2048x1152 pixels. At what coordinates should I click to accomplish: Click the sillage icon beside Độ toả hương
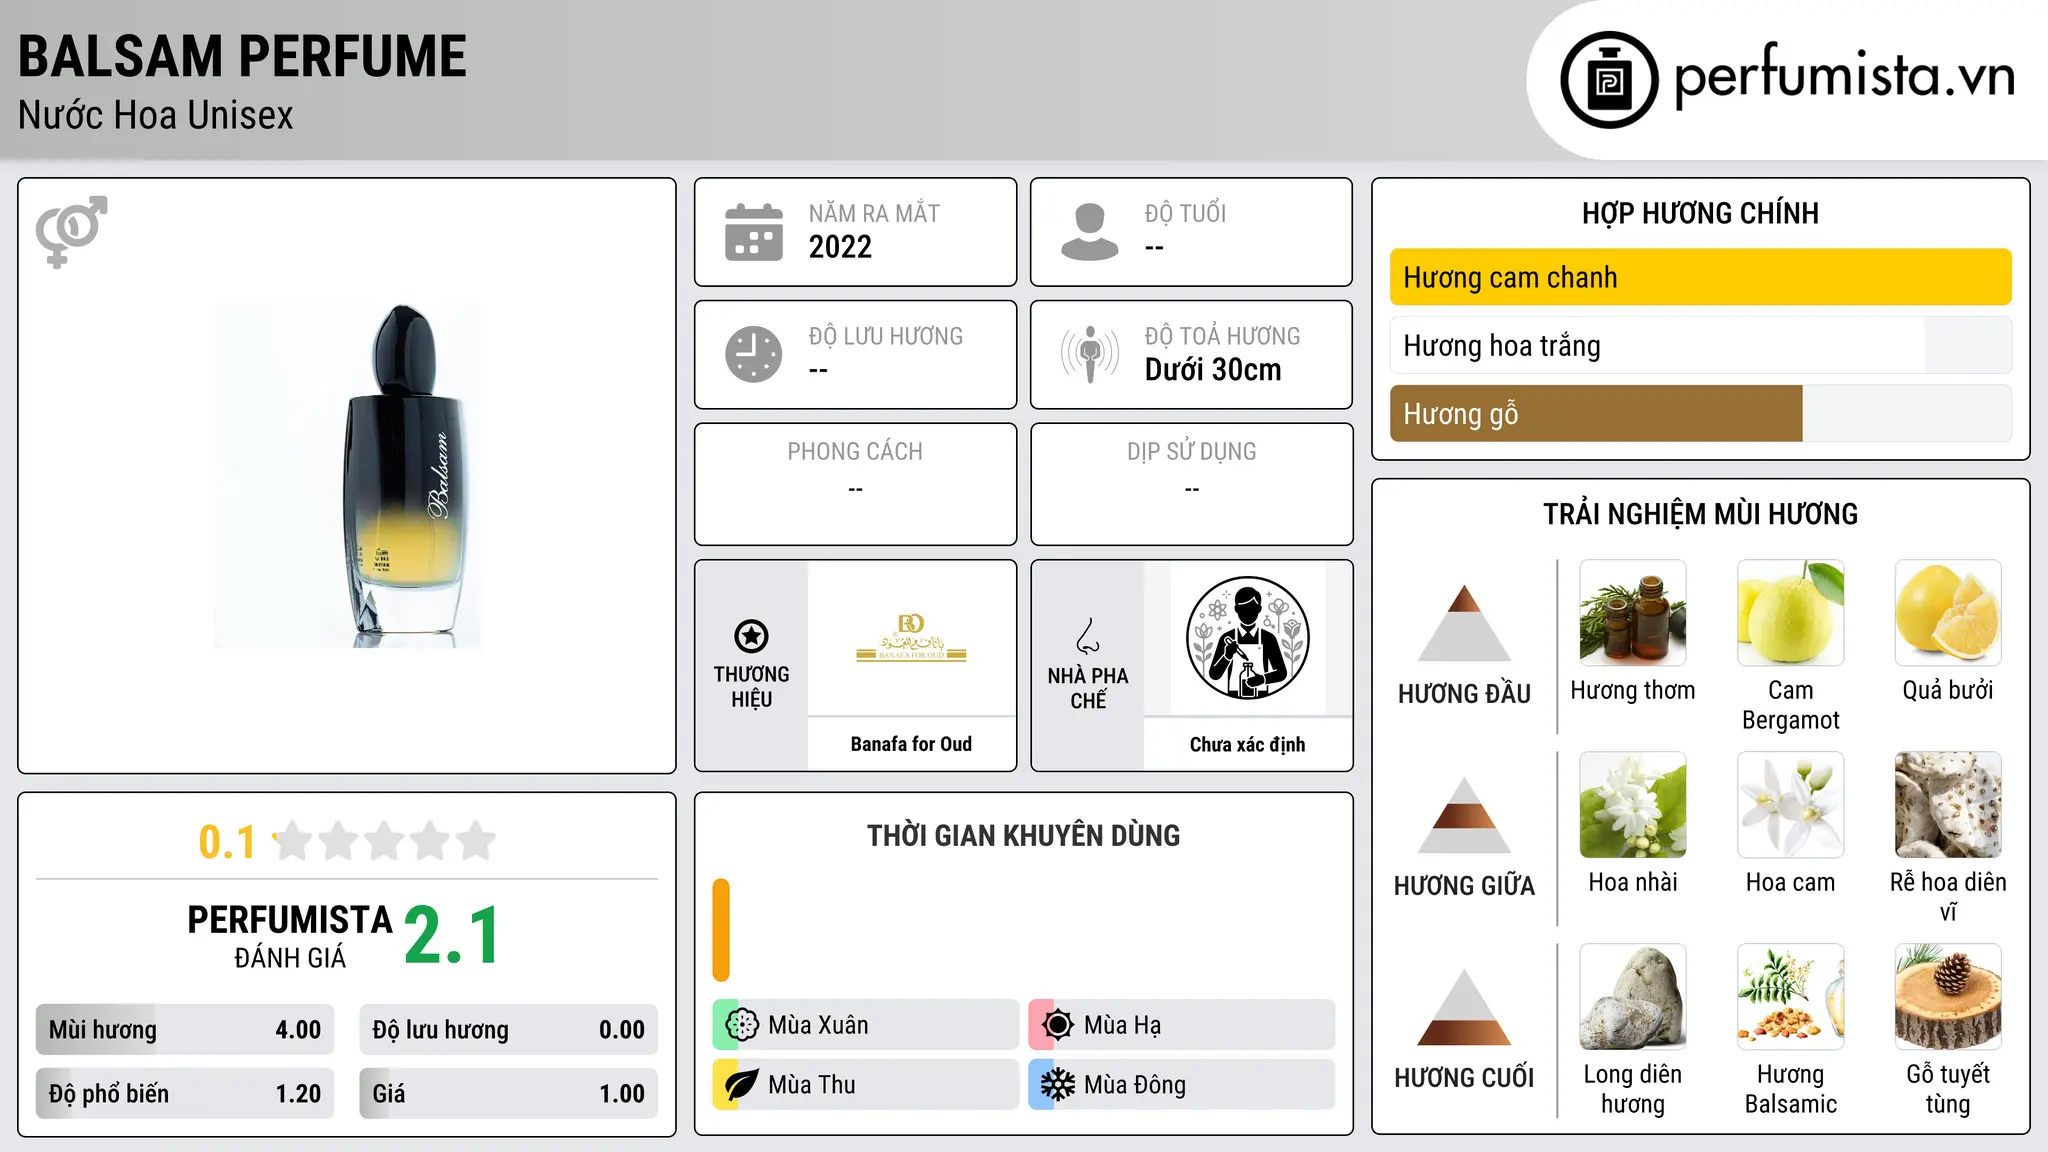[x=1090, y=354]
